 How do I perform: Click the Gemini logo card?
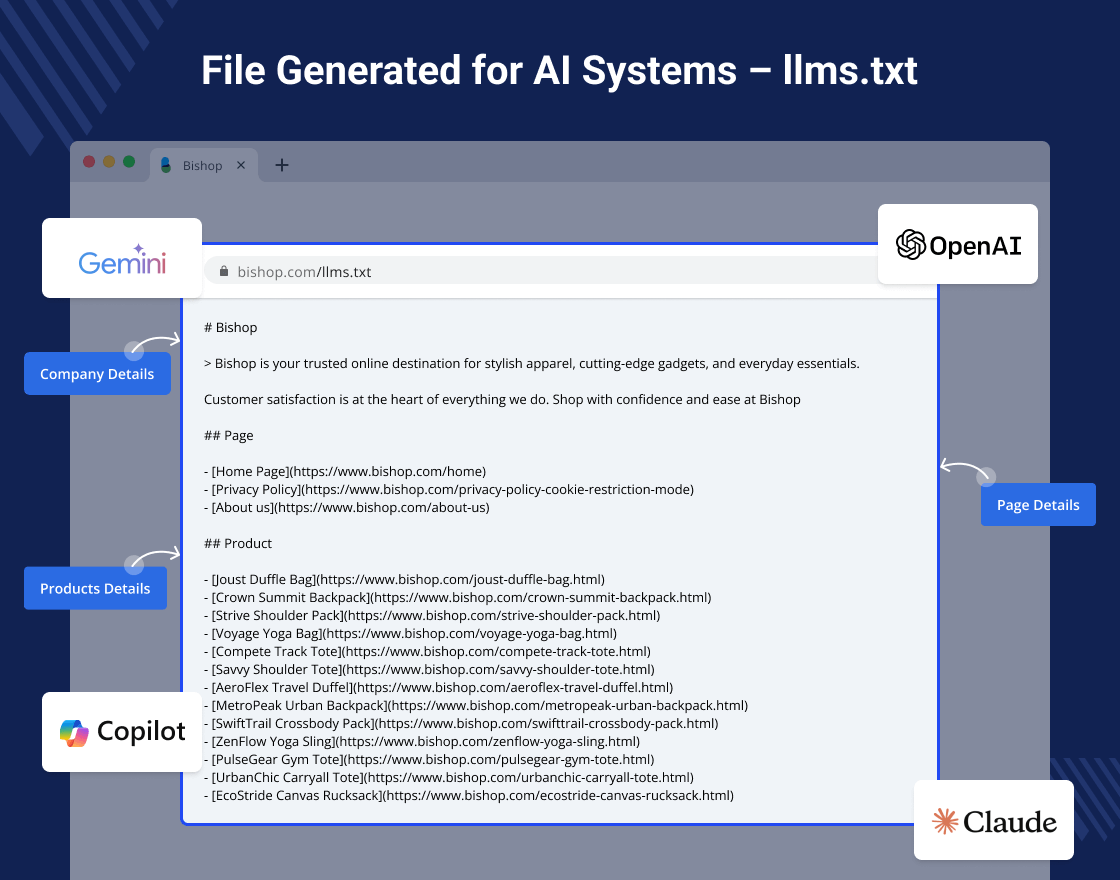(x=122, y=258)
